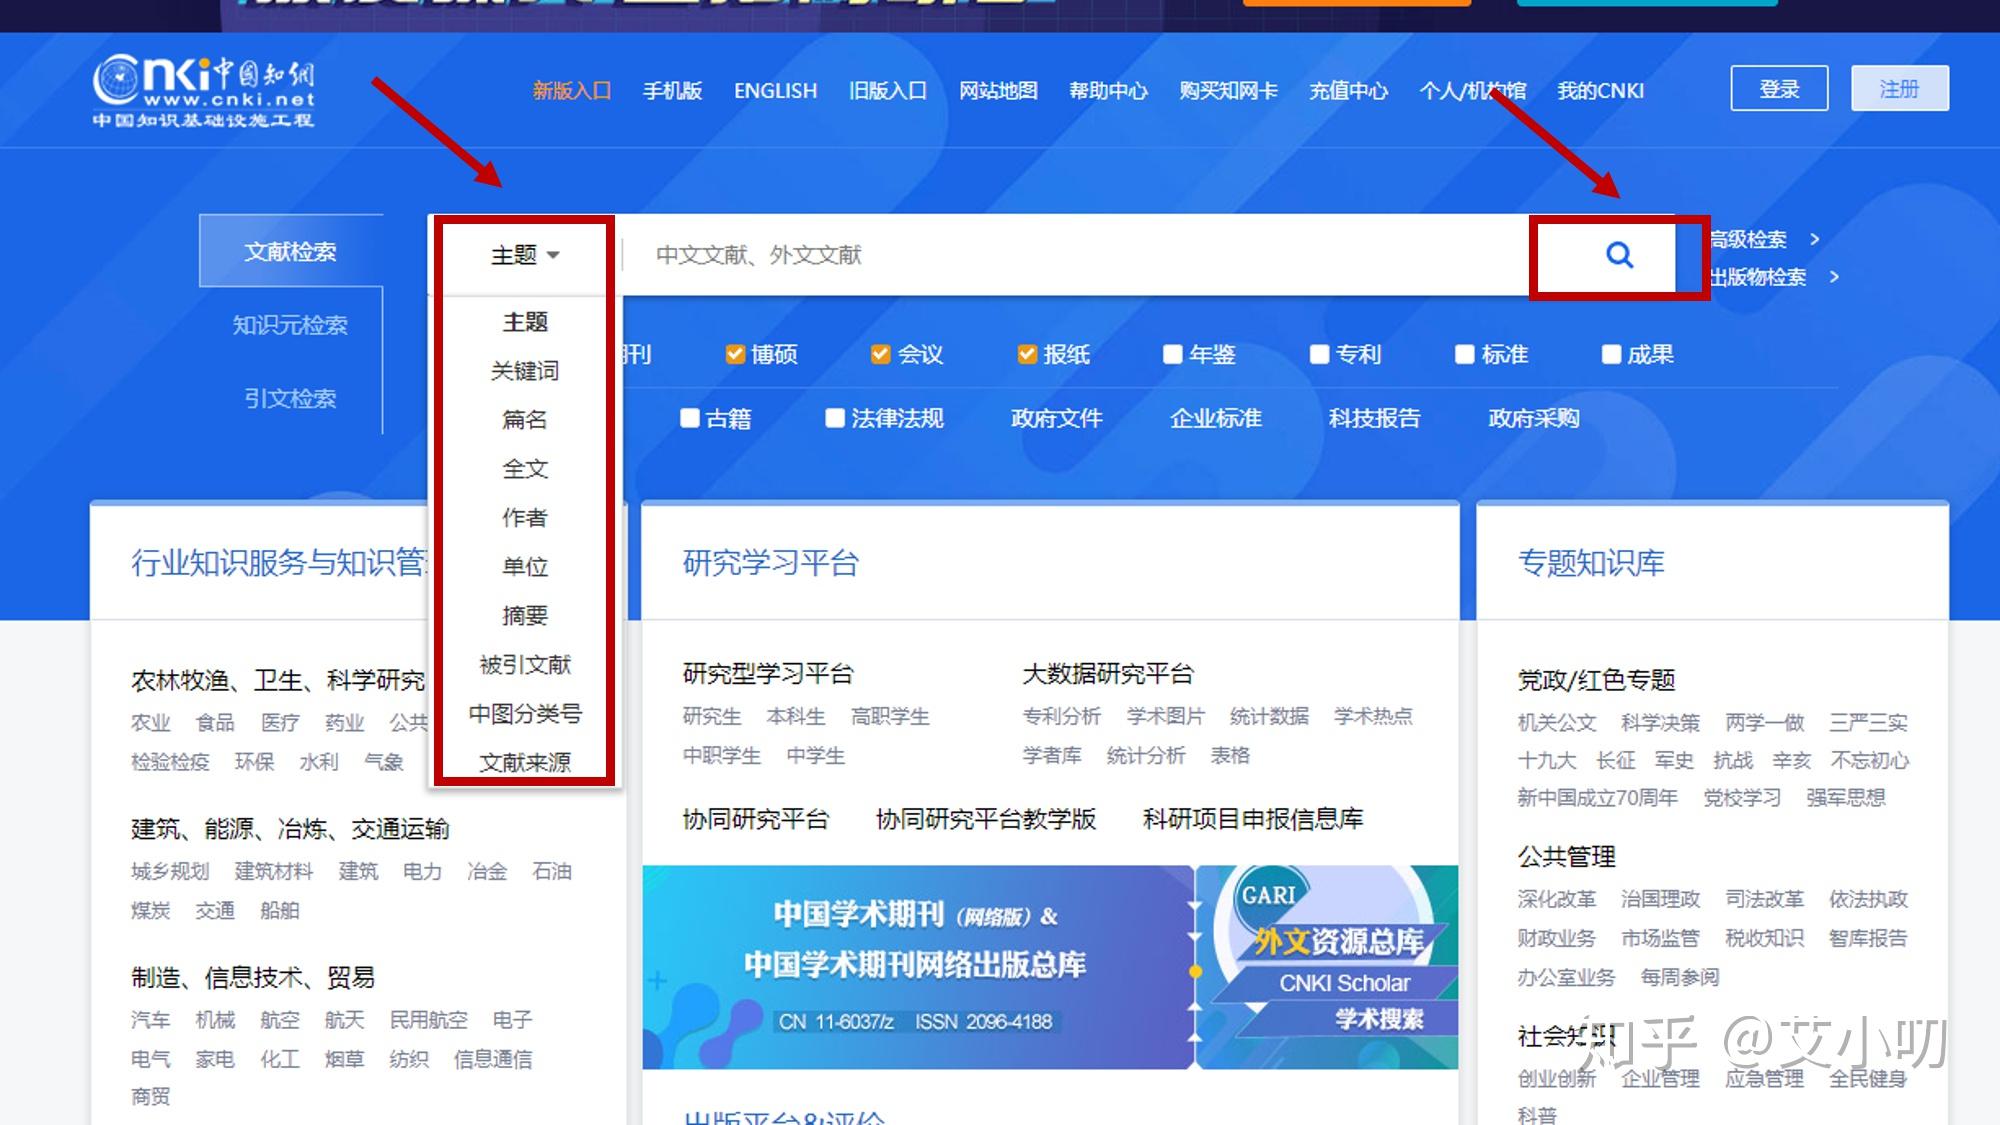2000x1125 pixels.
Task: Click the CNKI logo
Action: 204,91
